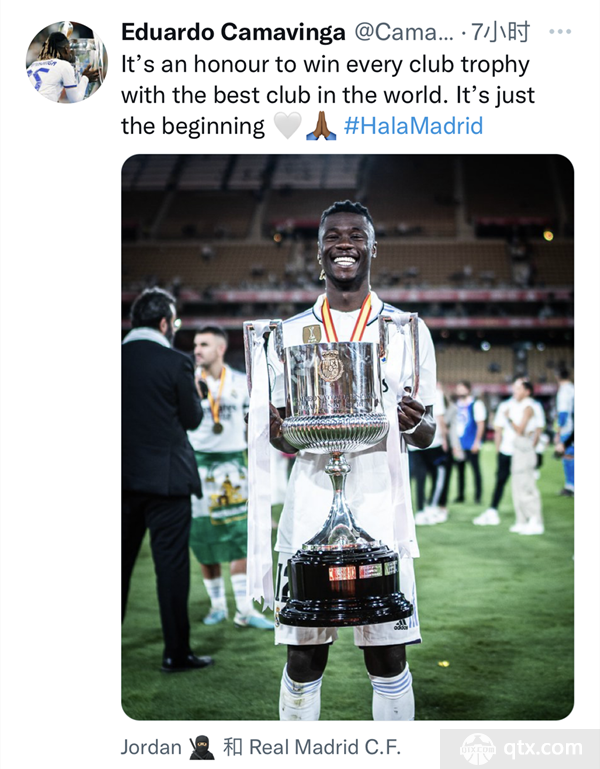Click the adidas logo on the shorts
The image size is (600, 769).
point(401,626)
